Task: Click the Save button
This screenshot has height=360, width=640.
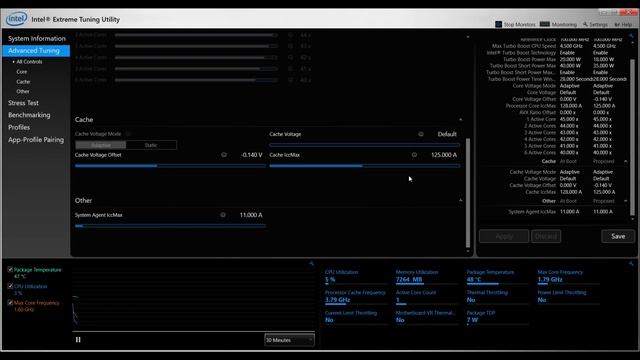Action: click(618, 236)
